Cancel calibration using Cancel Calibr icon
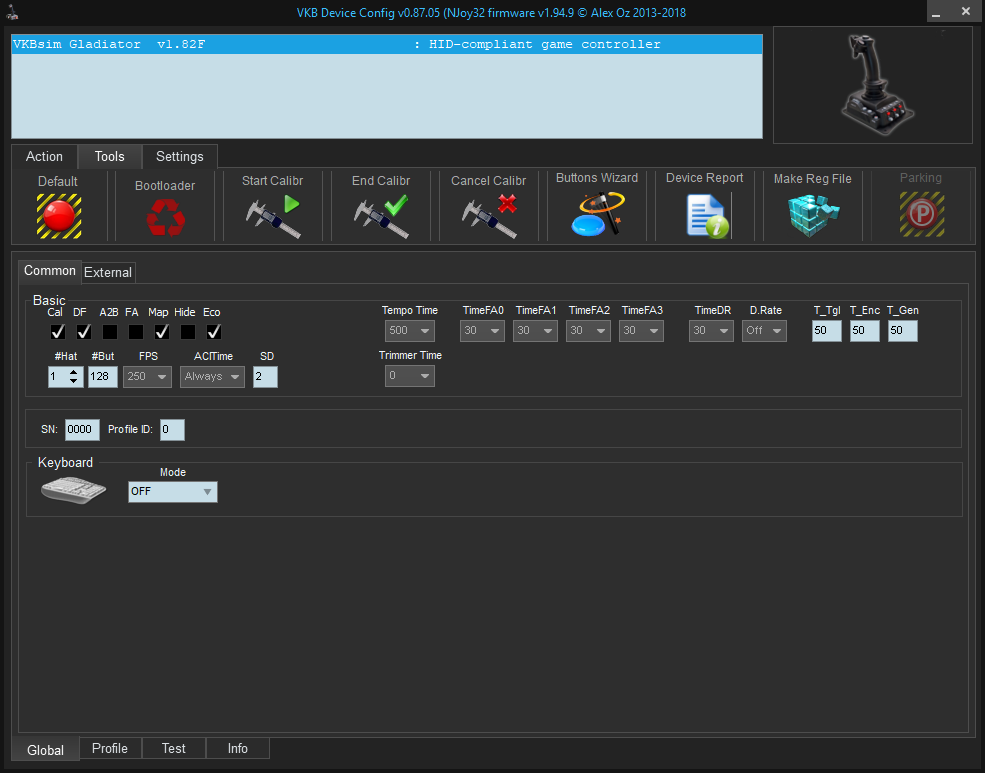 [x=488, y=216]
